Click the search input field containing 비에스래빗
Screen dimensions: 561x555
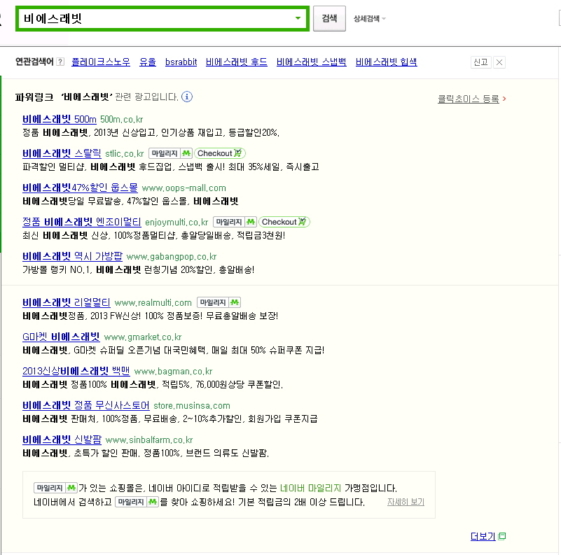coord(162,19)
